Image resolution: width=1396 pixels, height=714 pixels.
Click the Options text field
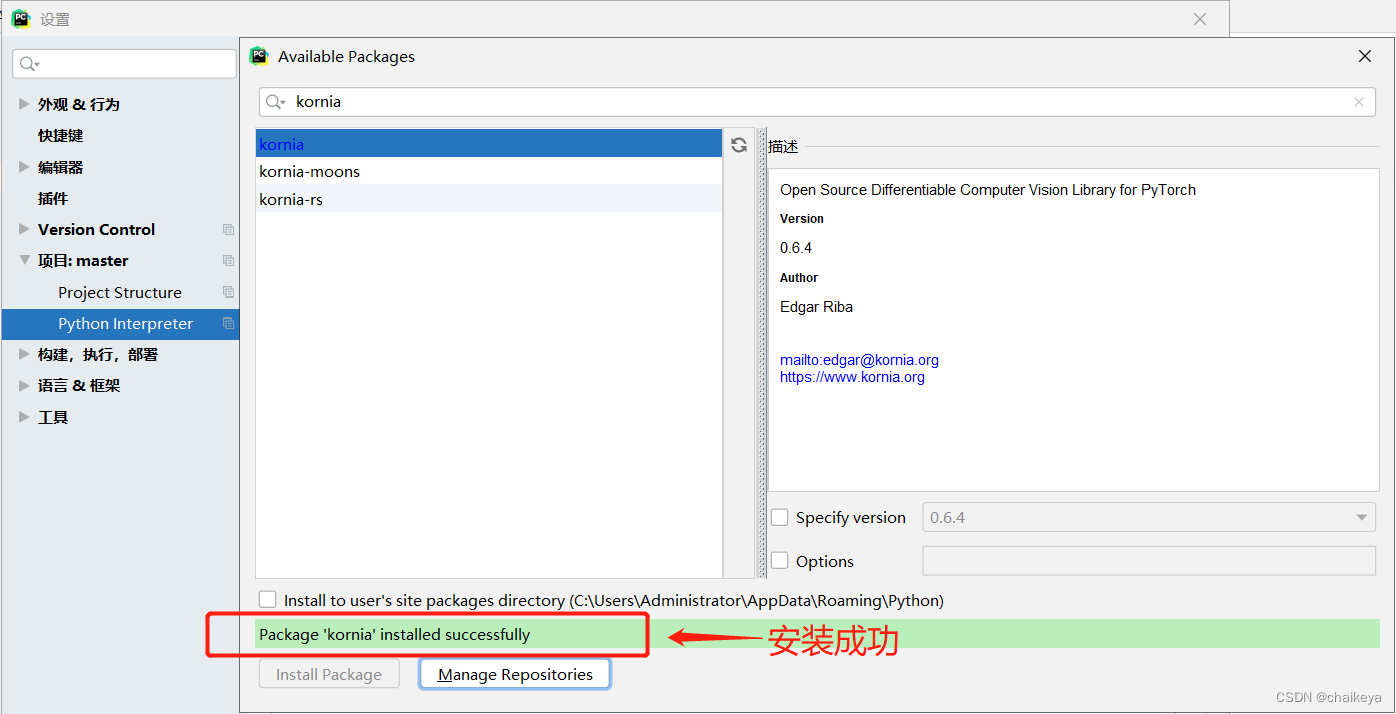1149,561
